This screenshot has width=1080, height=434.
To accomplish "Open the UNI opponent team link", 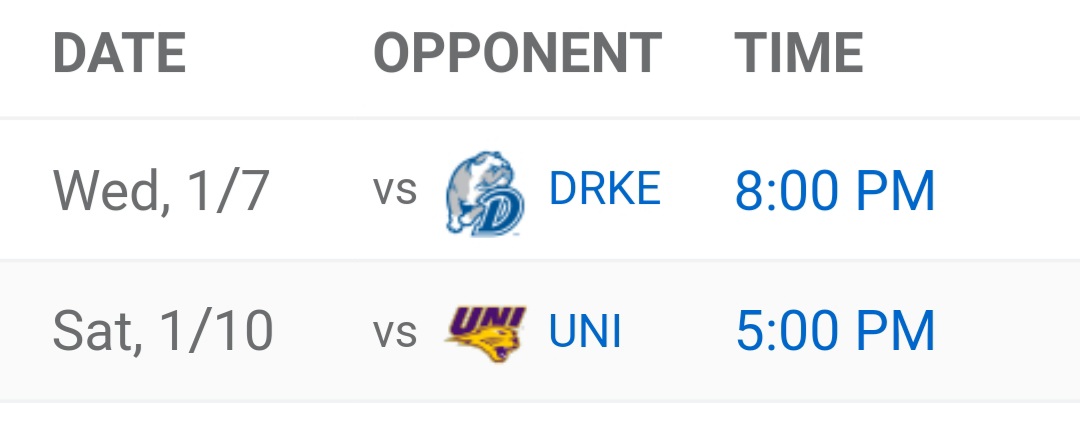I will tap(585, 332).
